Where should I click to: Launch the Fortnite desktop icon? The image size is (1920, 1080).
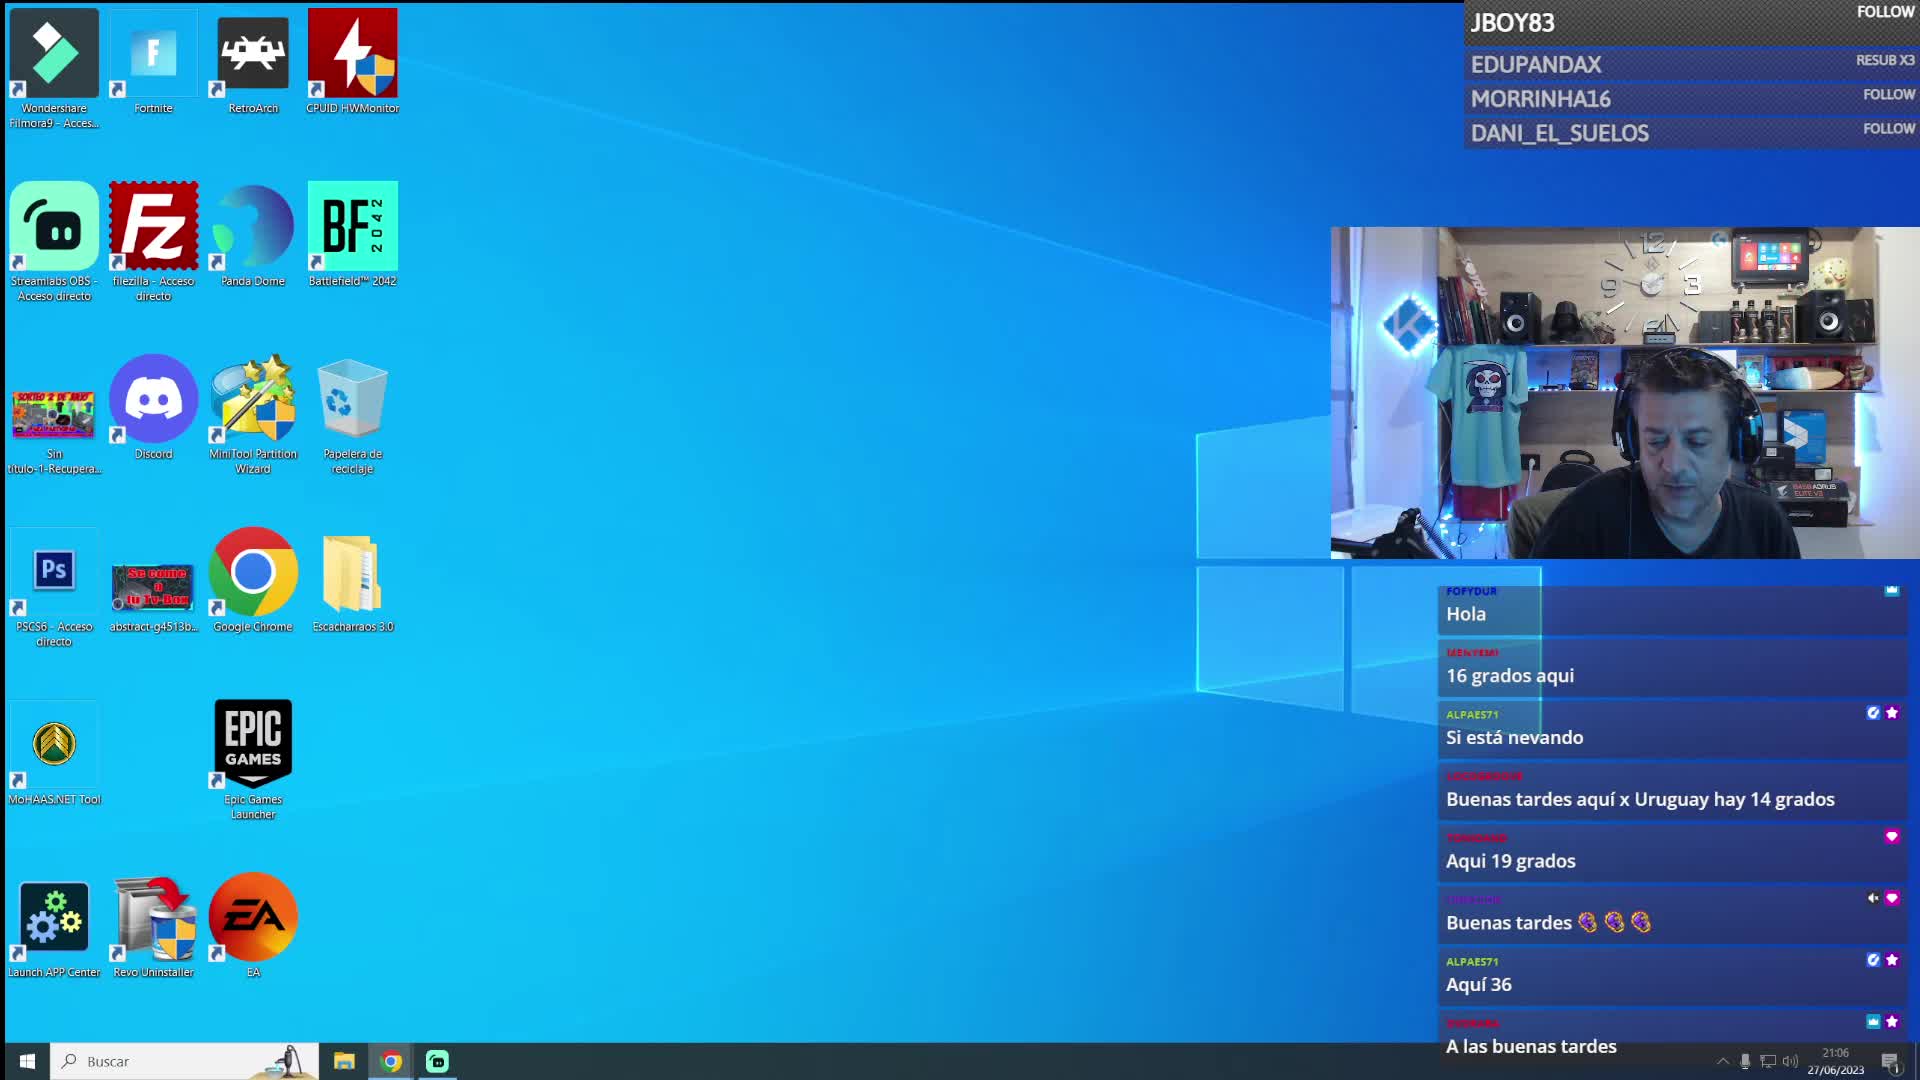153,61
